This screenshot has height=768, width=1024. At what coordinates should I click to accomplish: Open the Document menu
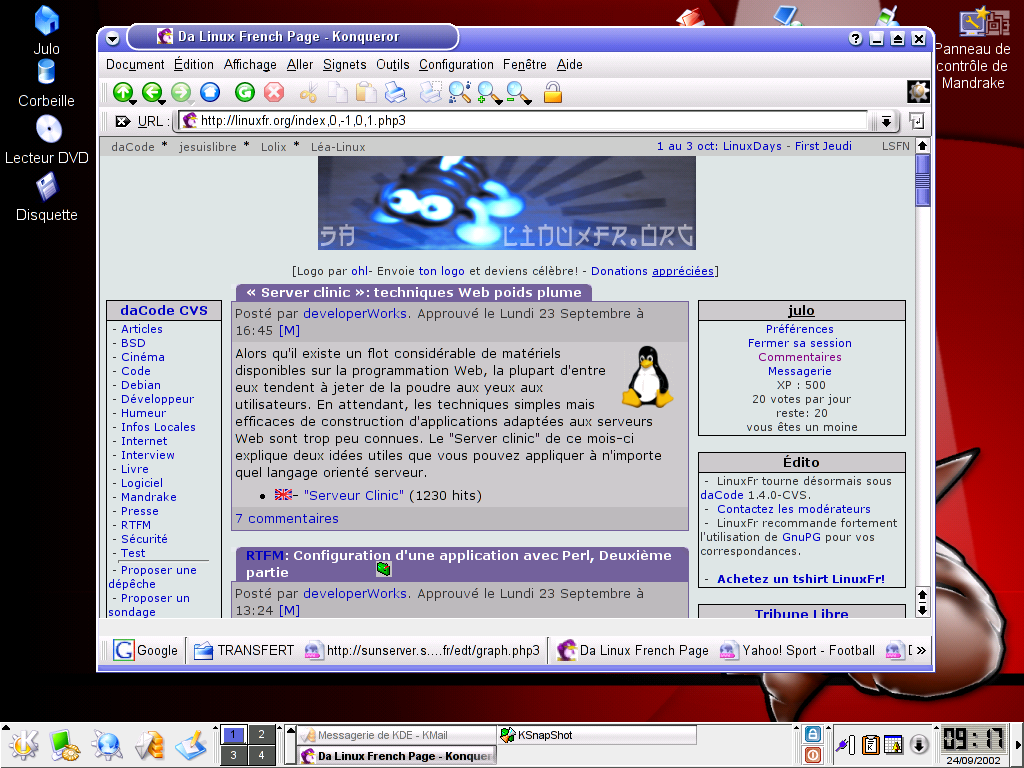135,65
